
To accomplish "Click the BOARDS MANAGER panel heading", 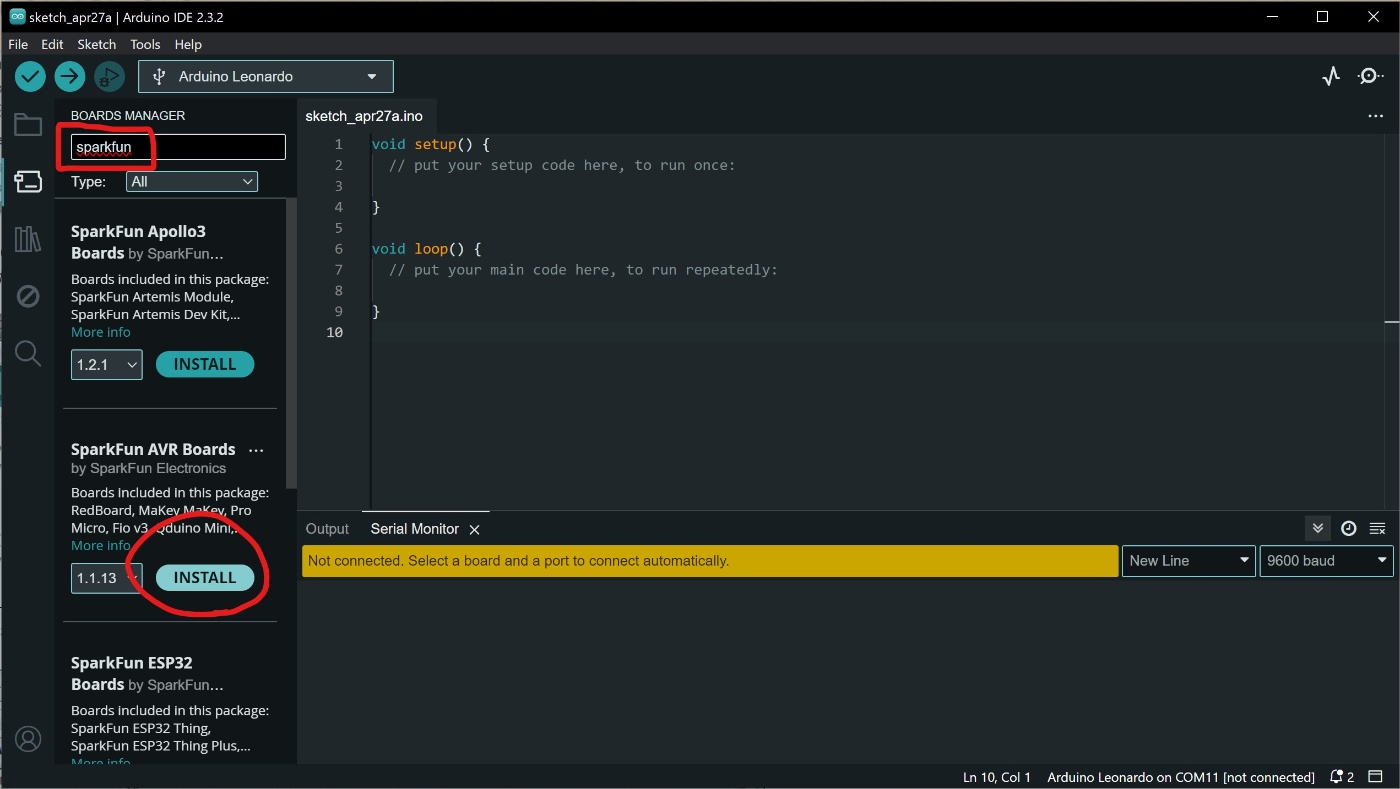I will tap(128, 116).
